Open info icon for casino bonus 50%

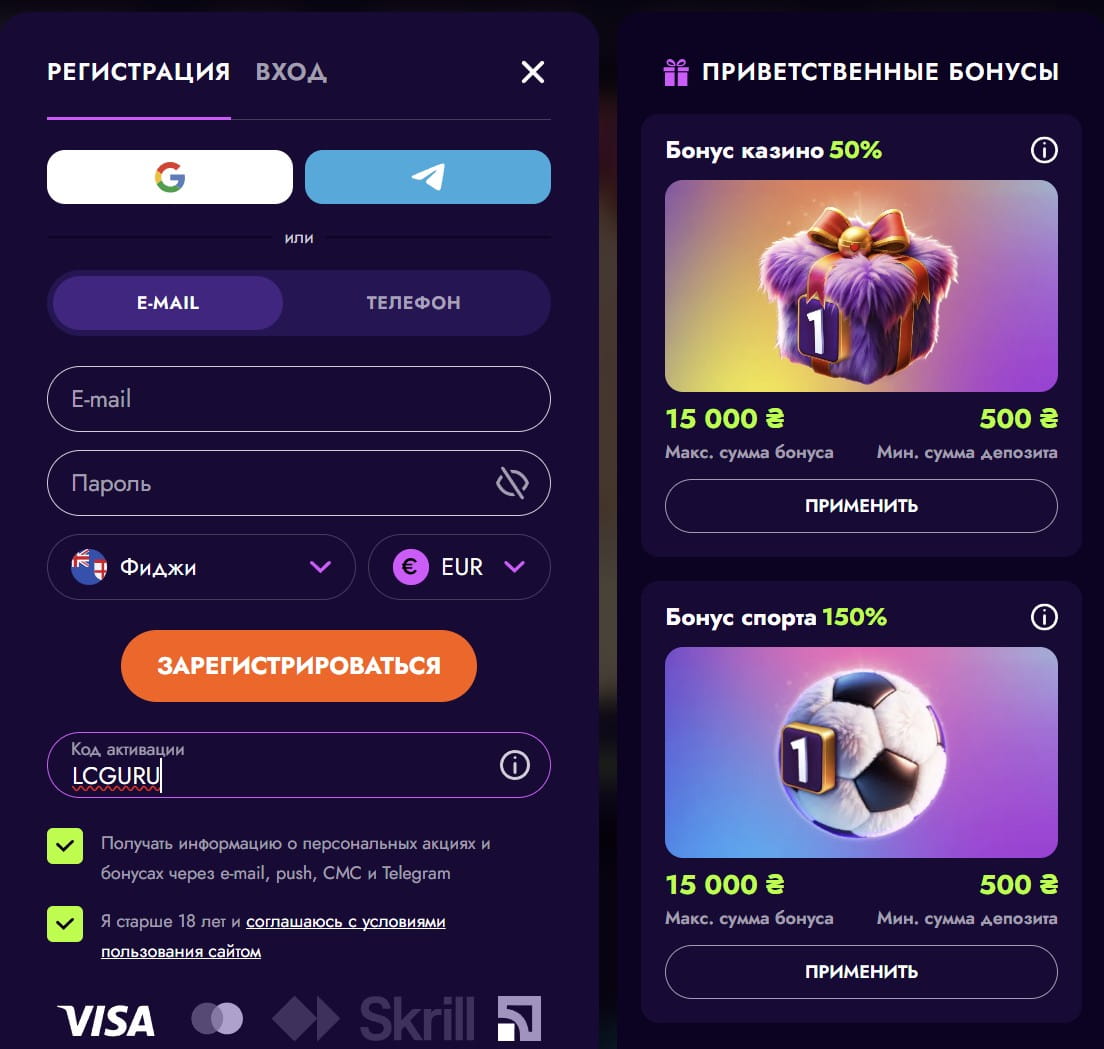point(1044,150)
